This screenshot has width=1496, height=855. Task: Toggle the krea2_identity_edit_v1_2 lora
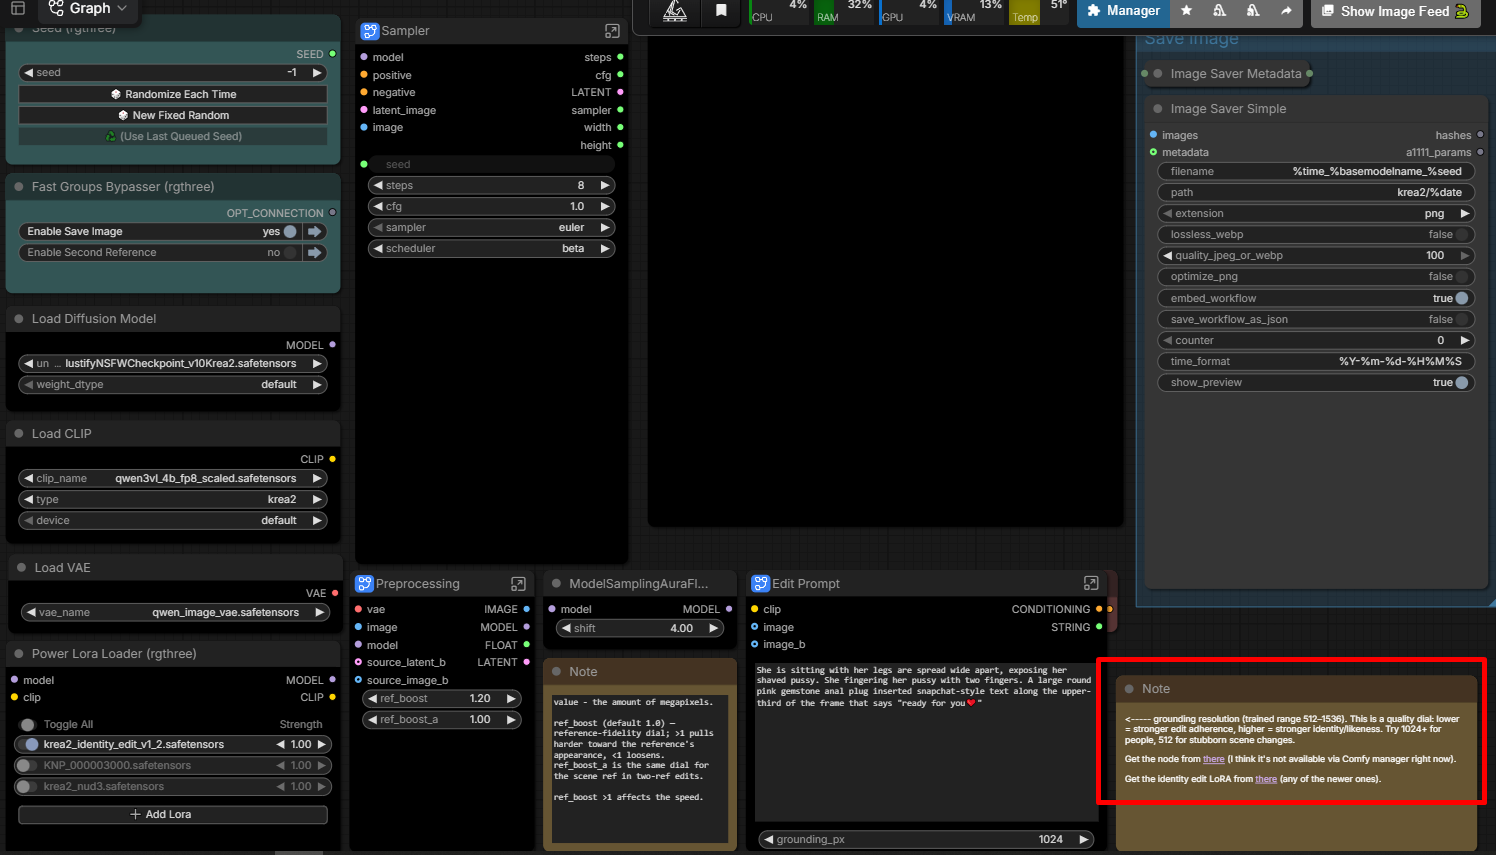coord(31,745)
